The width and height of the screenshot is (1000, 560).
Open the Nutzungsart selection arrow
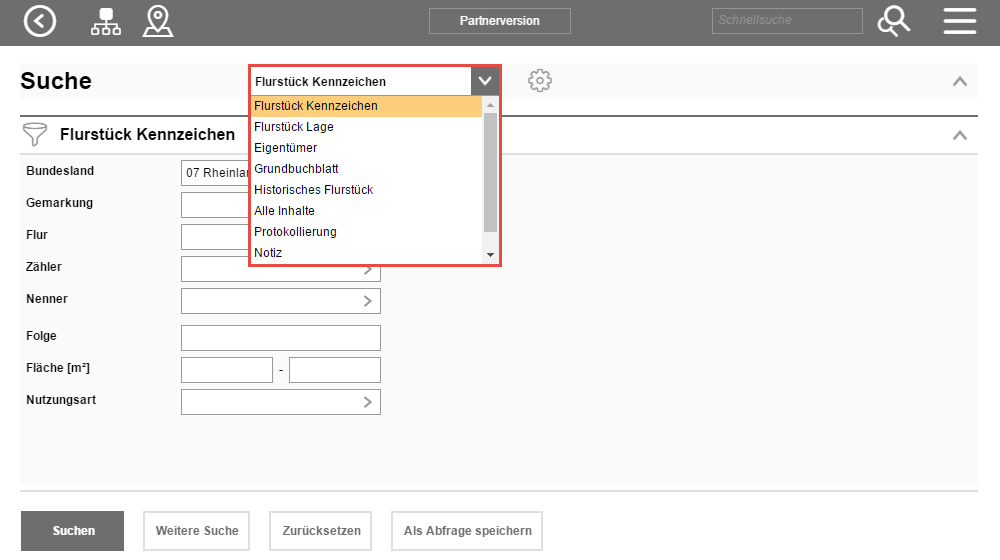[367, 402]
